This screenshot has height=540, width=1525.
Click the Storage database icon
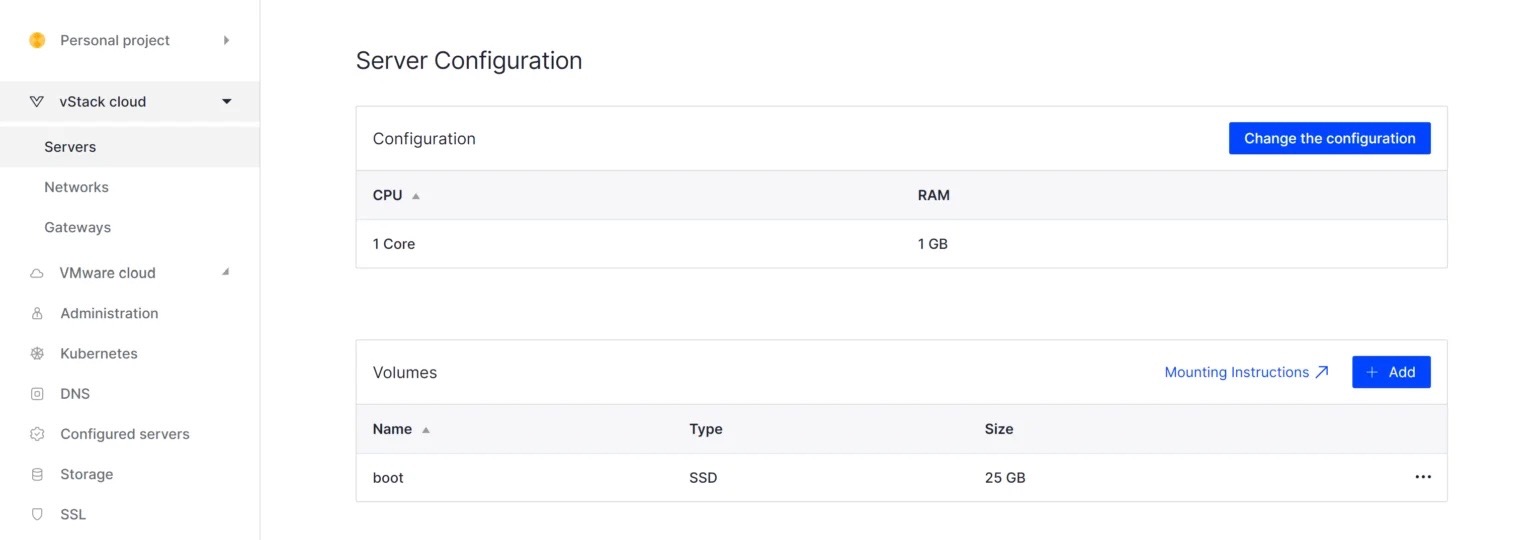tap(37, 475)
